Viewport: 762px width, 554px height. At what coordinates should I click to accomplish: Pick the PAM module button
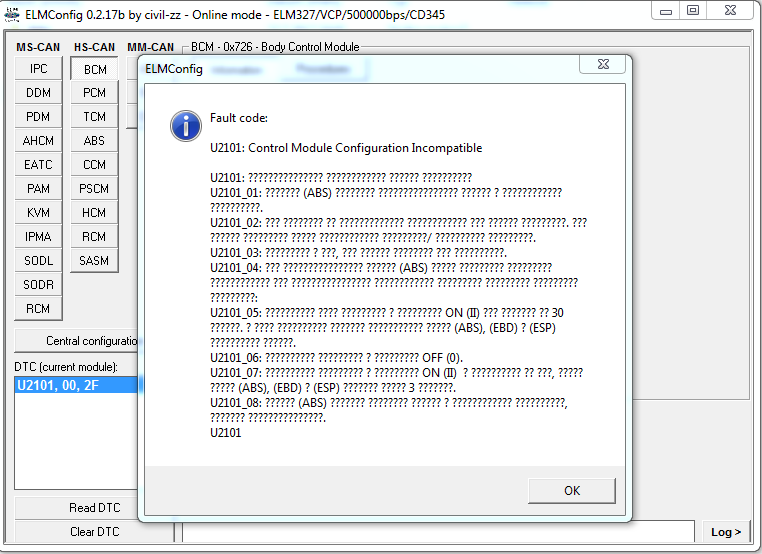(38, 189)
